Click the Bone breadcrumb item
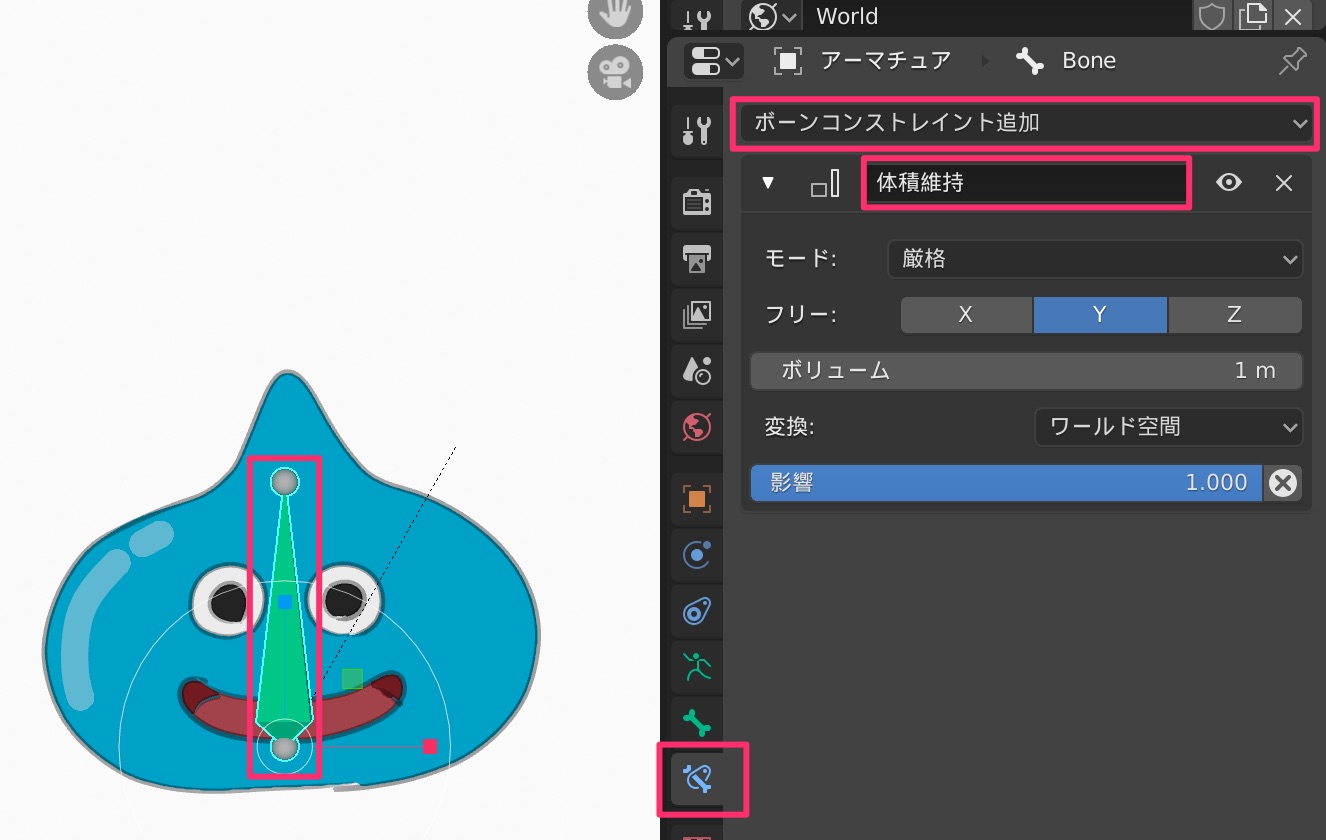1326x840 pixels. pos(1066,61)
